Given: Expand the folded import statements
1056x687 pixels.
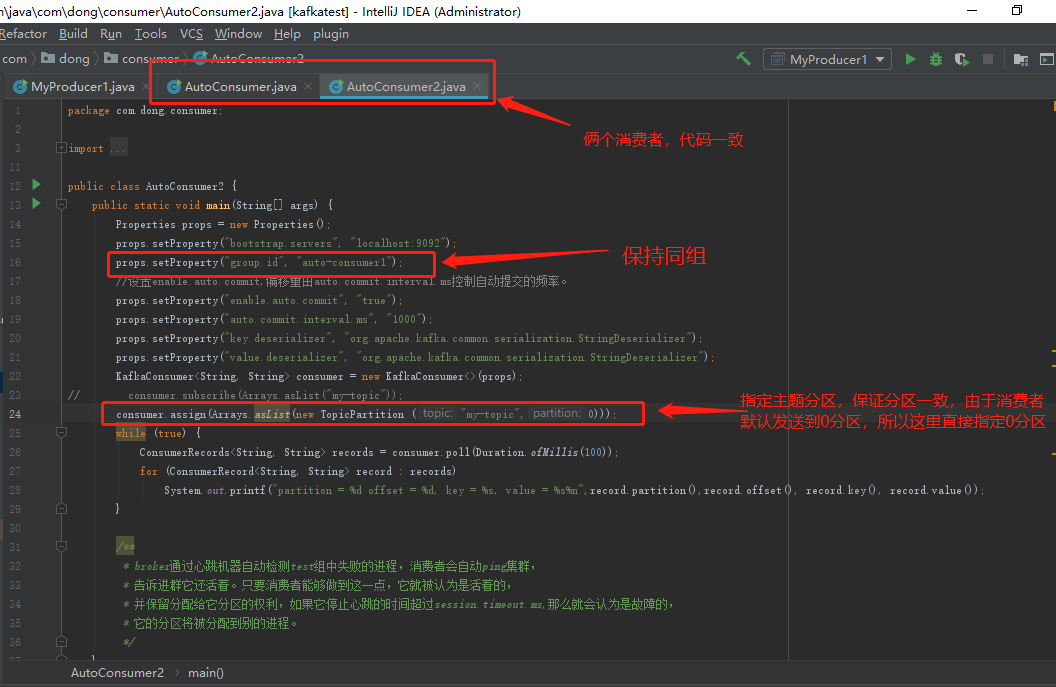Looking at the screenshot, I should (x=61, y=148).
